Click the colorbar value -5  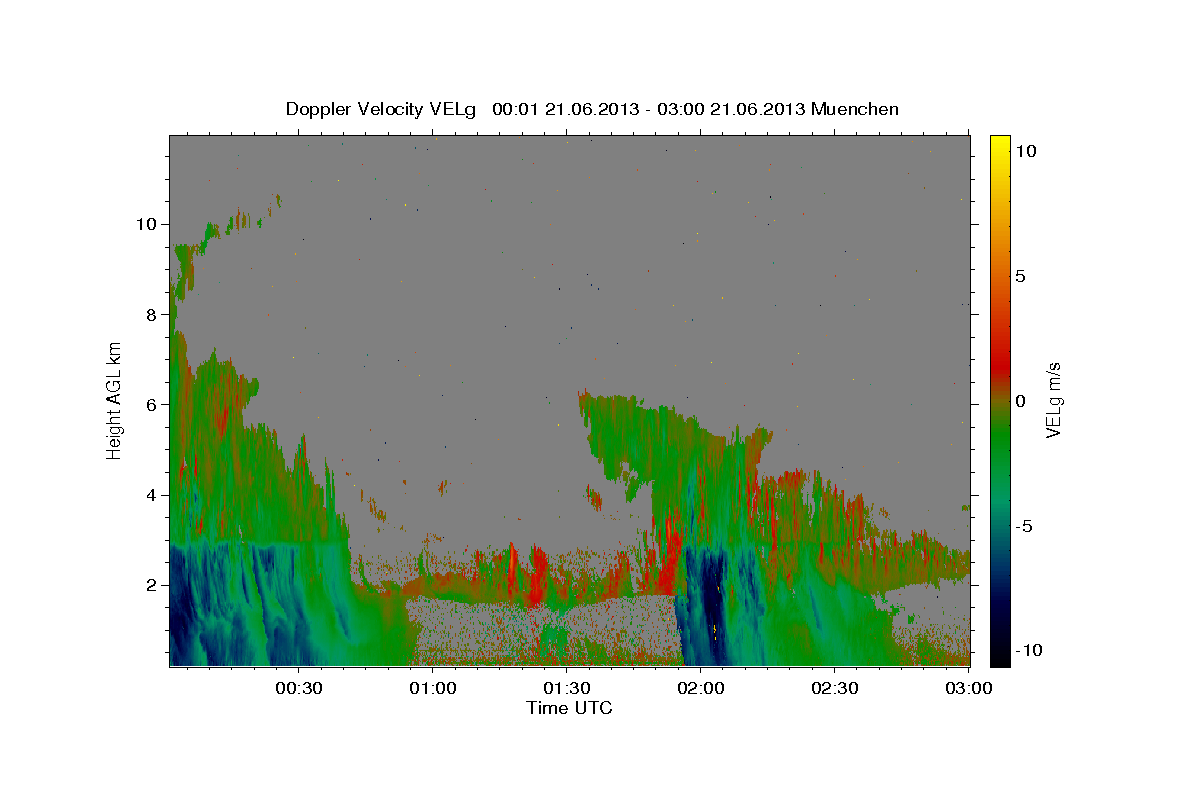pos(1026,526)
